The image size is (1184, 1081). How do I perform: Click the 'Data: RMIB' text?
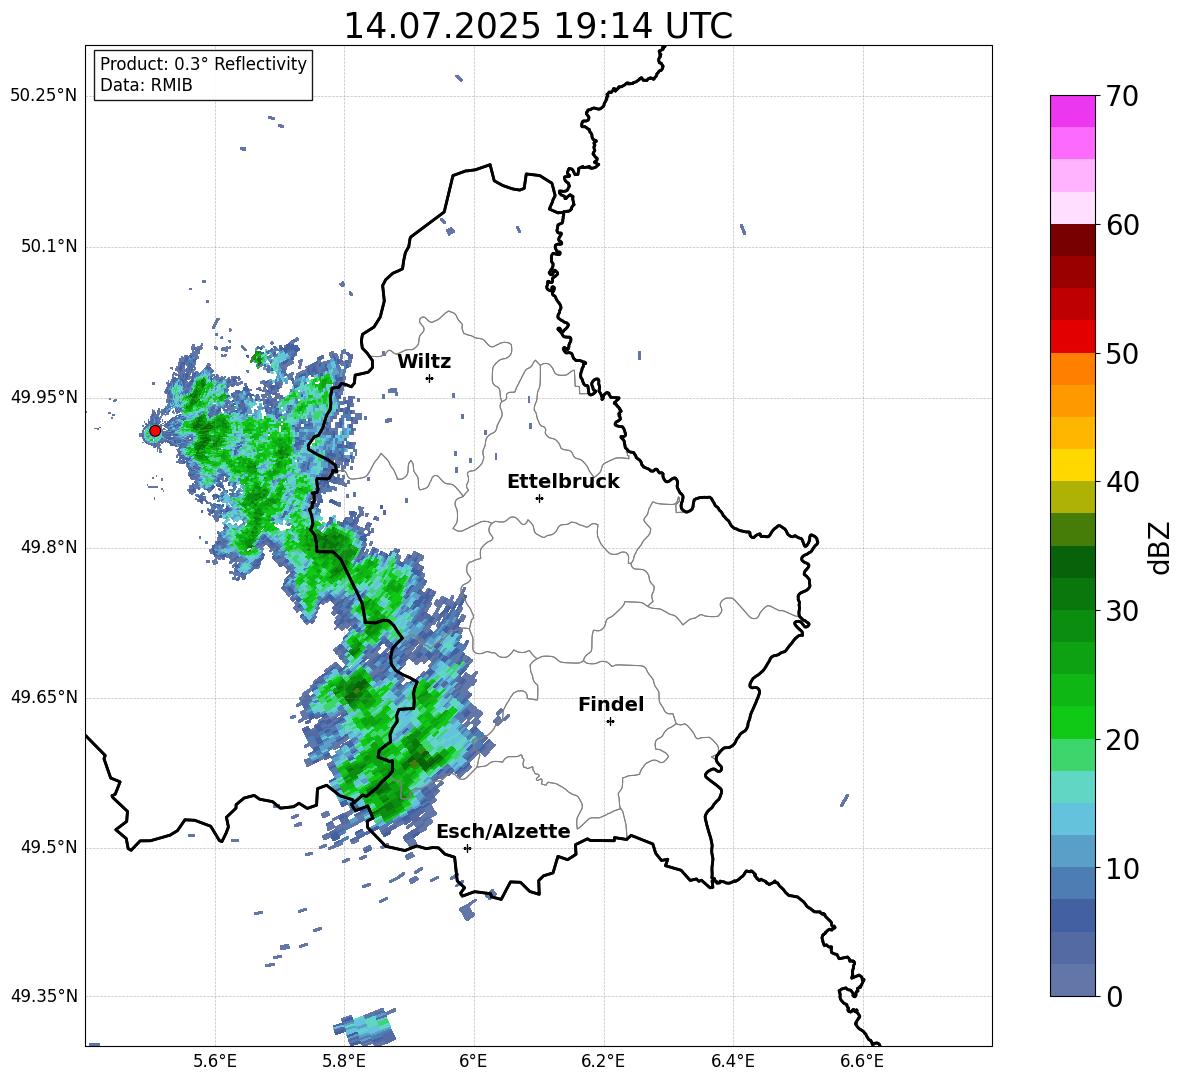coord(146,85)
